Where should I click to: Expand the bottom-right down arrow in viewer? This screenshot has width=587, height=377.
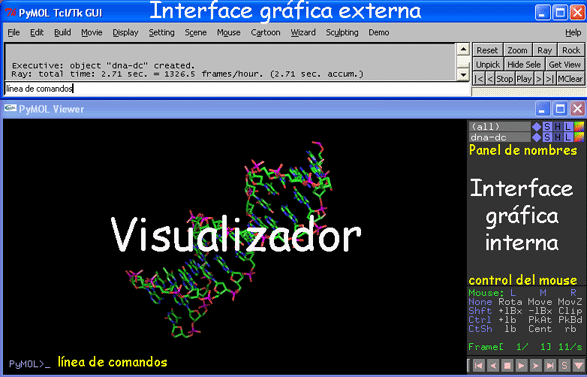pos(578,365)
